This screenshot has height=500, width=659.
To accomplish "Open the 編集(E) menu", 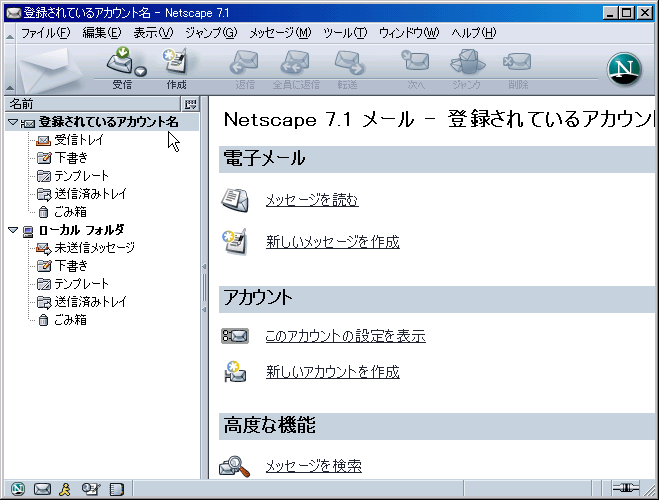I will click(102, 33).
